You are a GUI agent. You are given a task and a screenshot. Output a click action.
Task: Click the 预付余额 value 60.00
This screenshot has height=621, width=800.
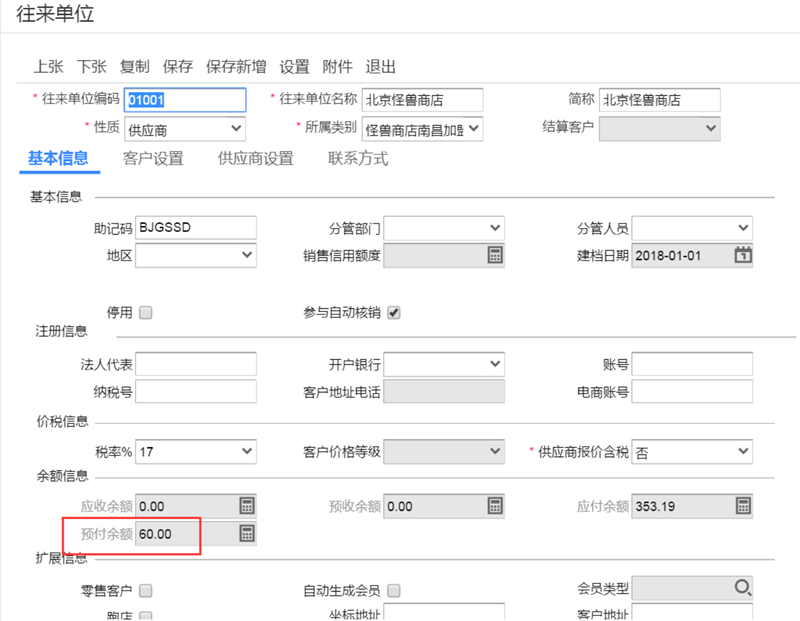point(155,534)
